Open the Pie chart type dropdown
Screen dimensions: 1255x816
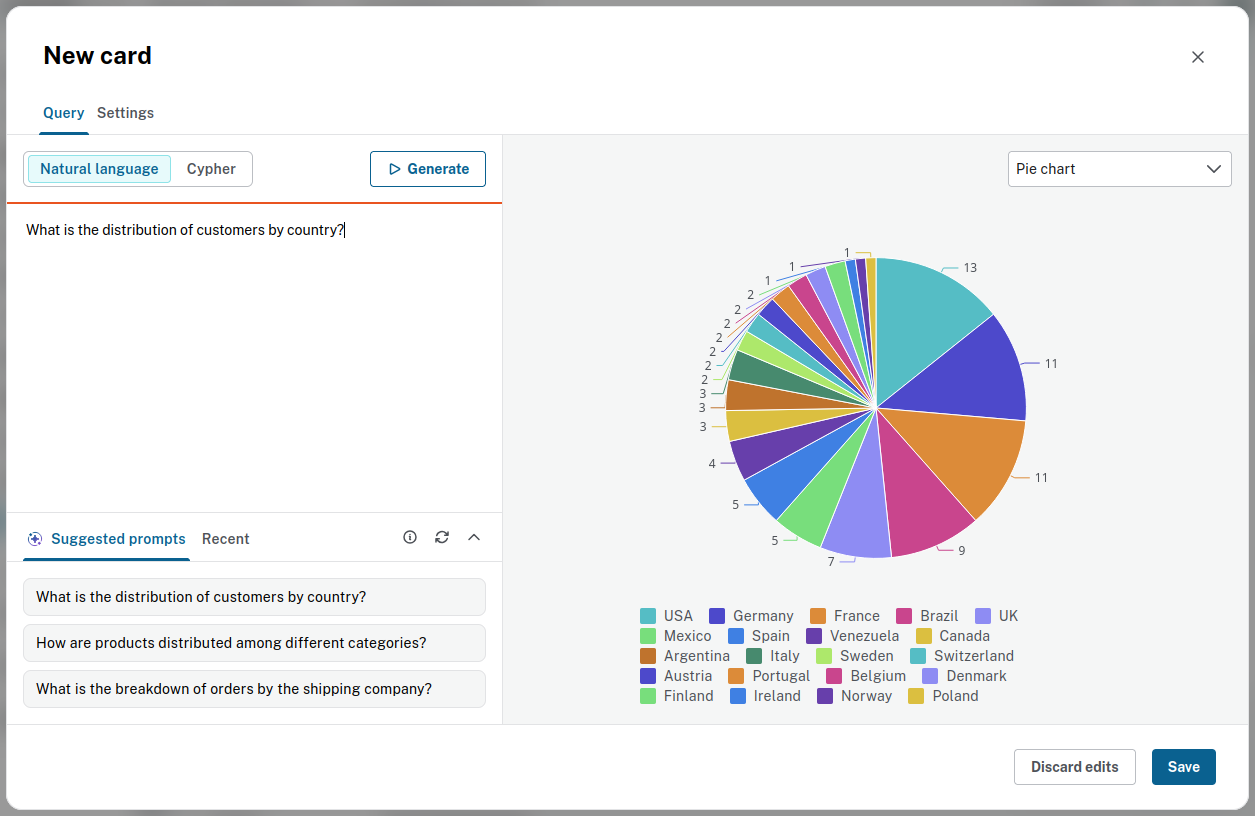[x=1119, y=168]
